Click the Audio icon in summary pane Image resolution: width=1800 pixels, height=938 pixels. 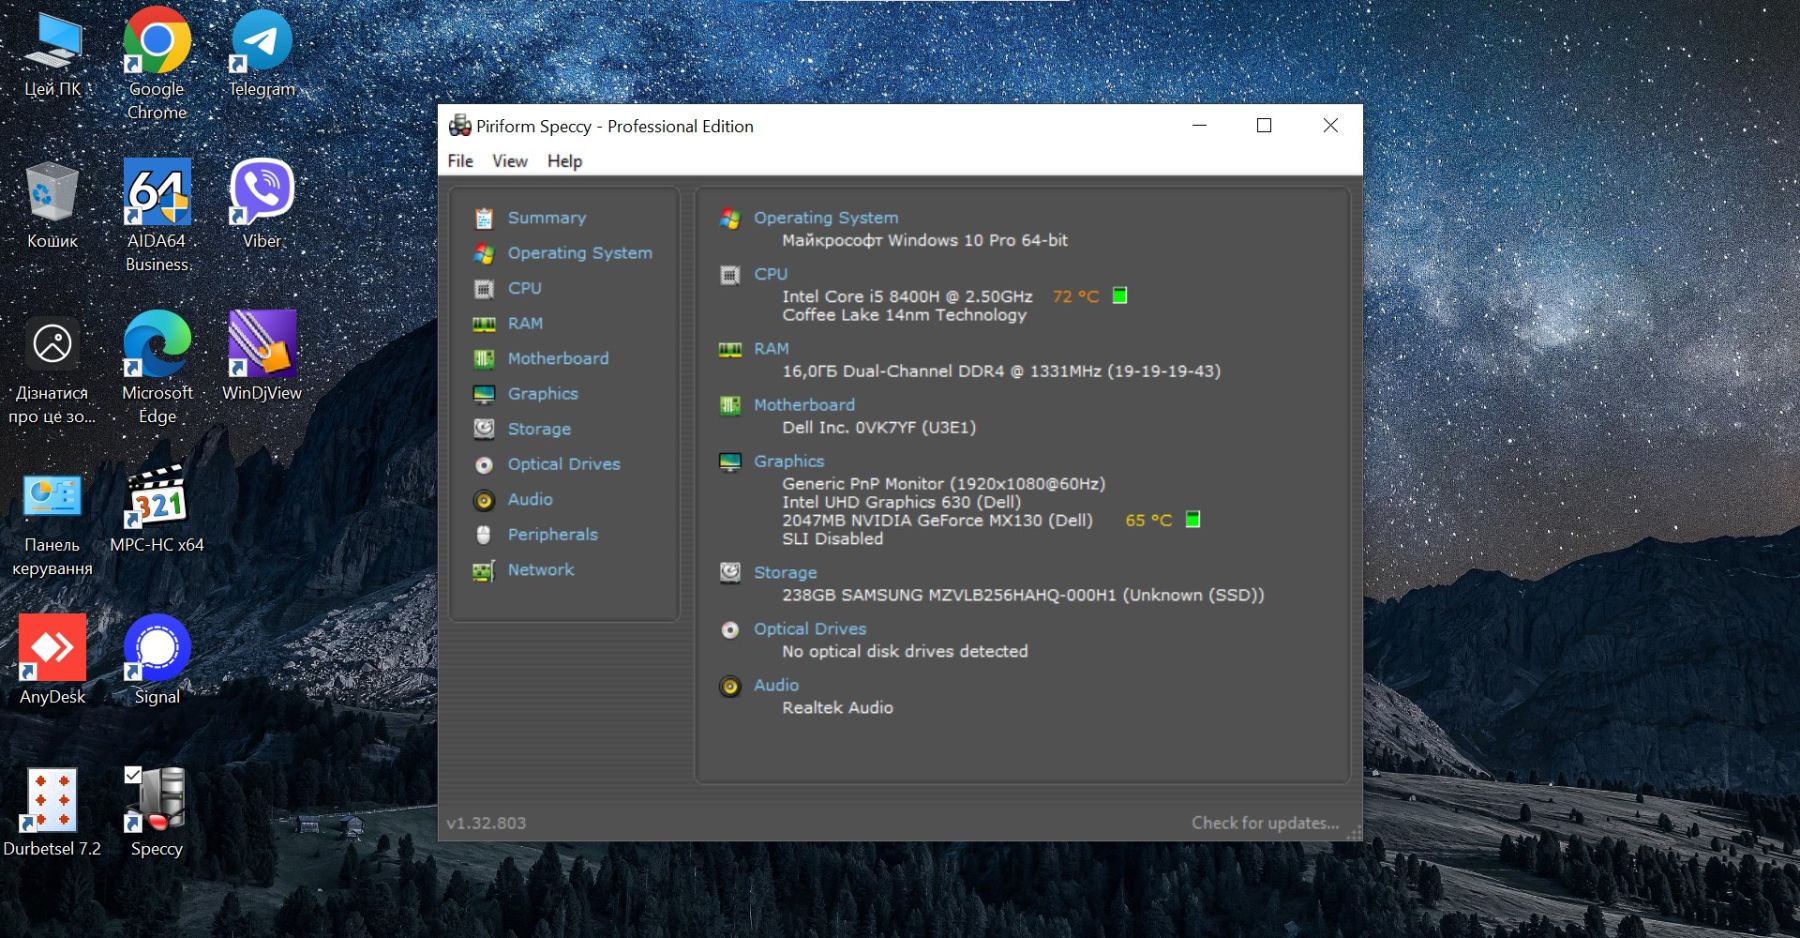(730, 686)
